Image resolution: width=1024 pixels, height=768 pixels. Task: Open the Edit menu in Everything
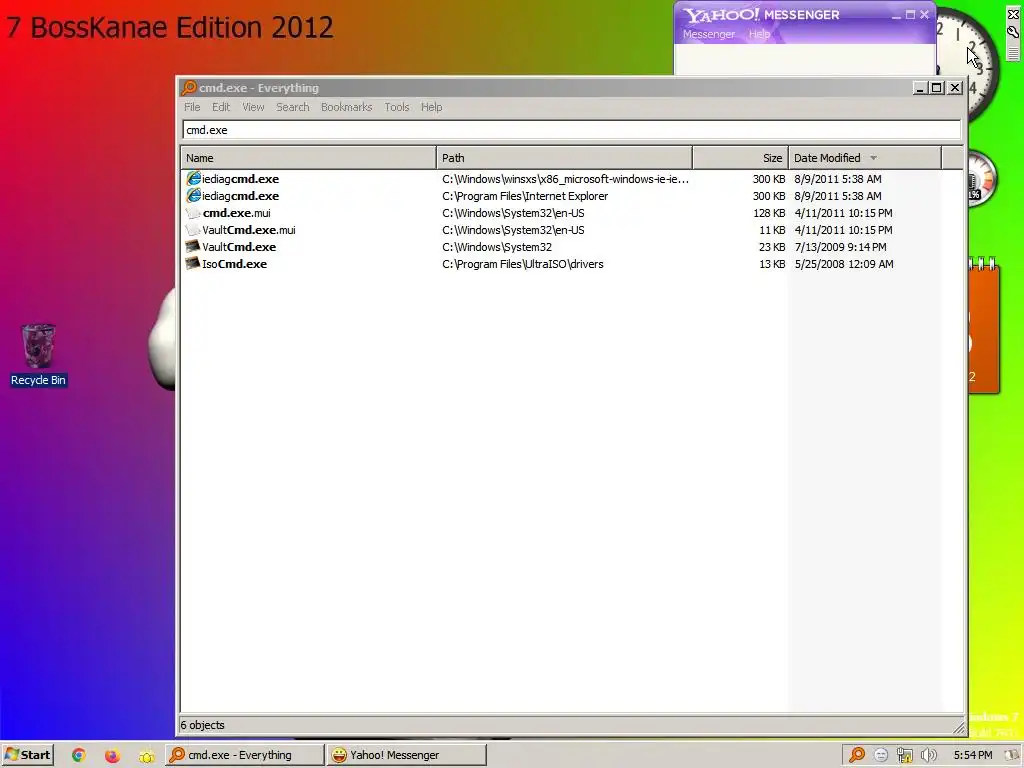[221, 107]
